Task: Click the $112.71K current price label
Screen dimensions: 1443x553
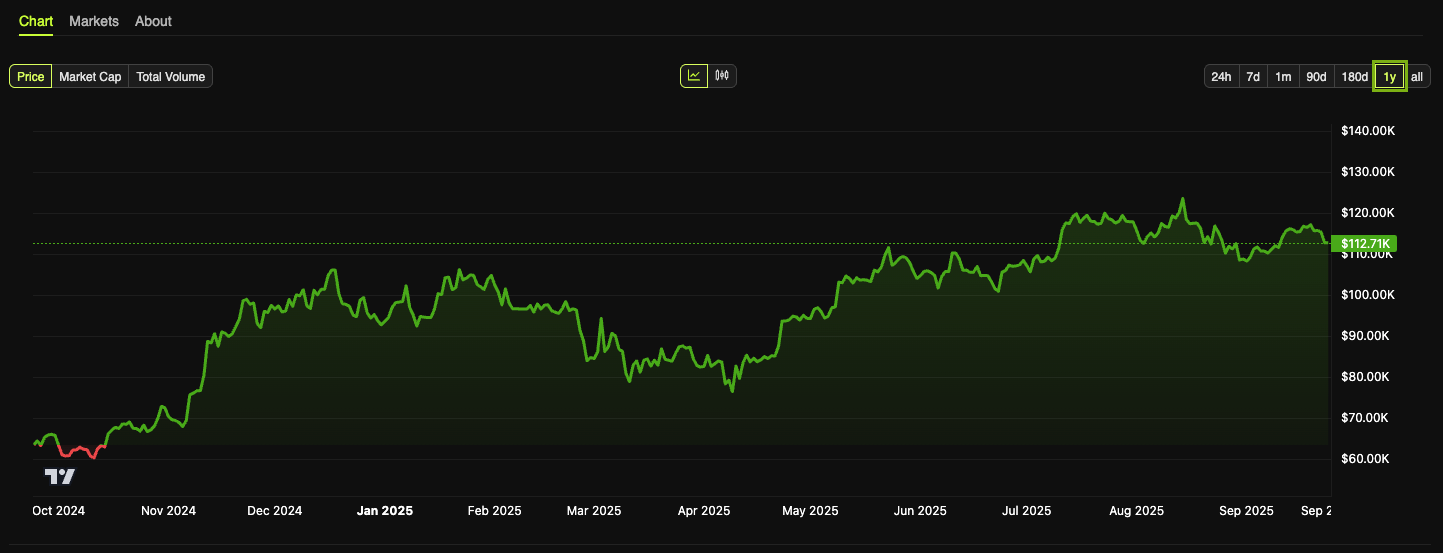Action: coord(1364,243)
